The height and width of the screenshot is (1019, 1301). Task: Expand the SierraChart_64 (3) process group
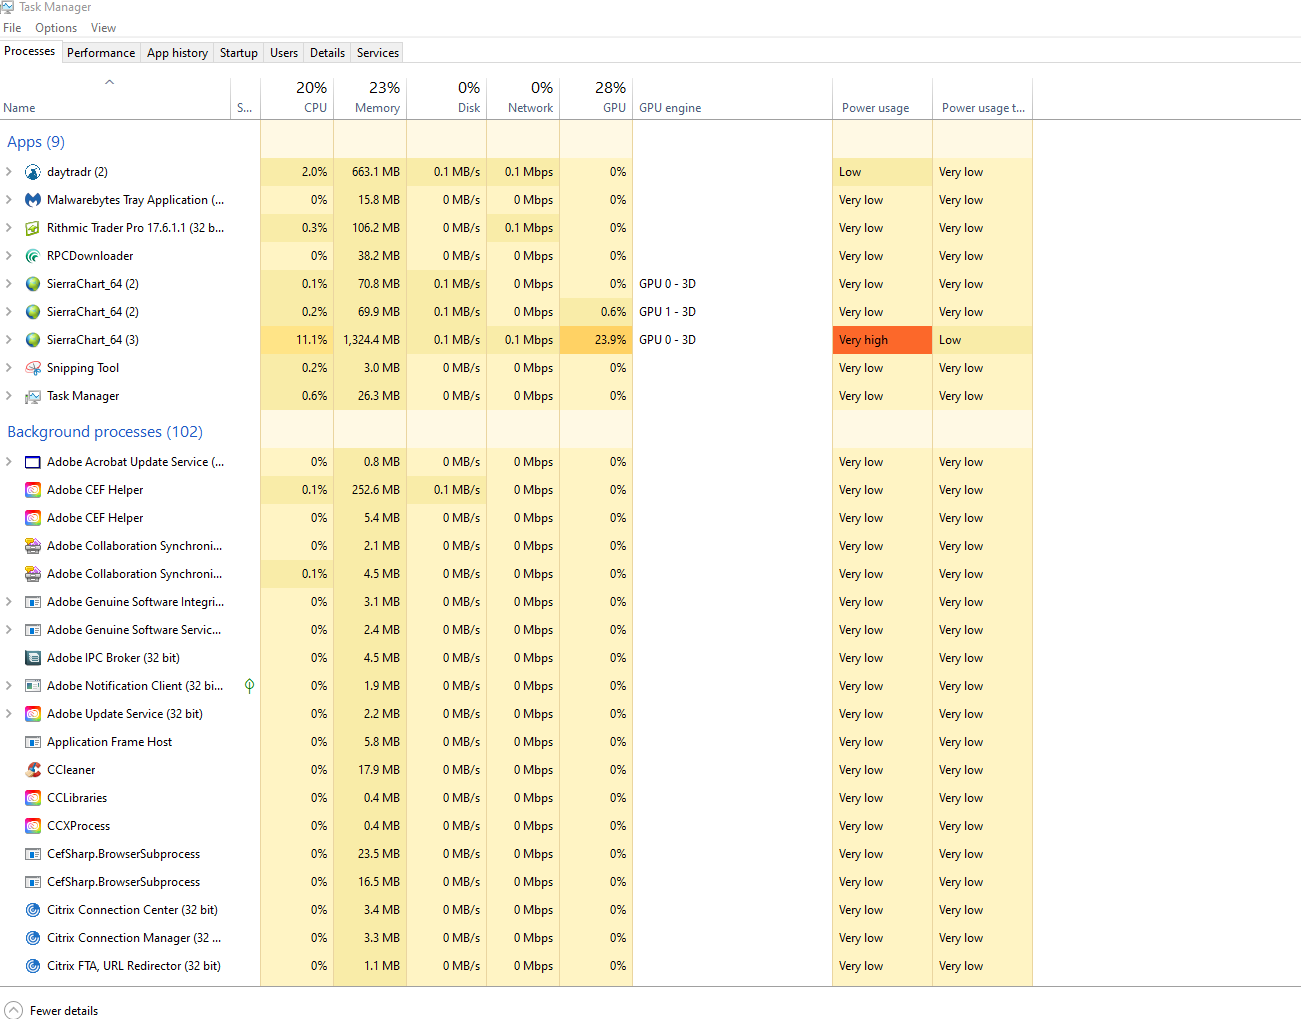(x=9, y=340)
